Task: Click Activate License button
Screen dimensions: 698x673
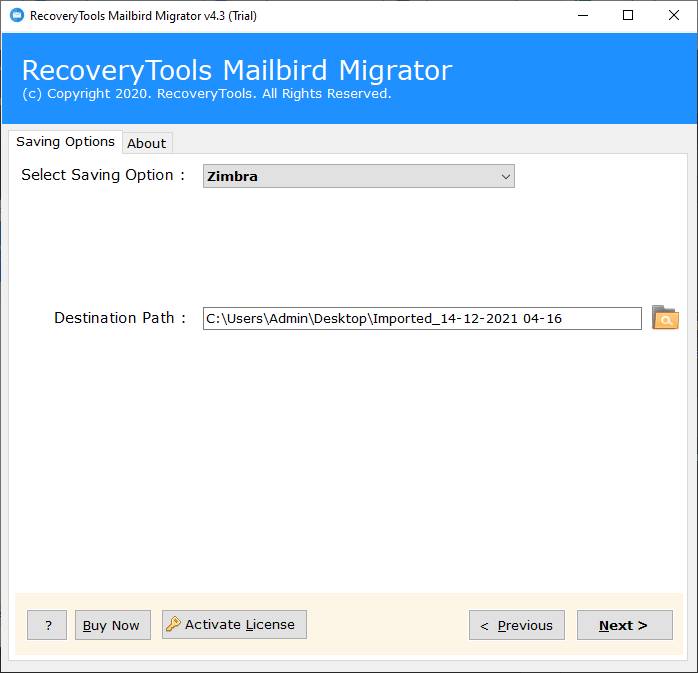Action: (234, 624)
